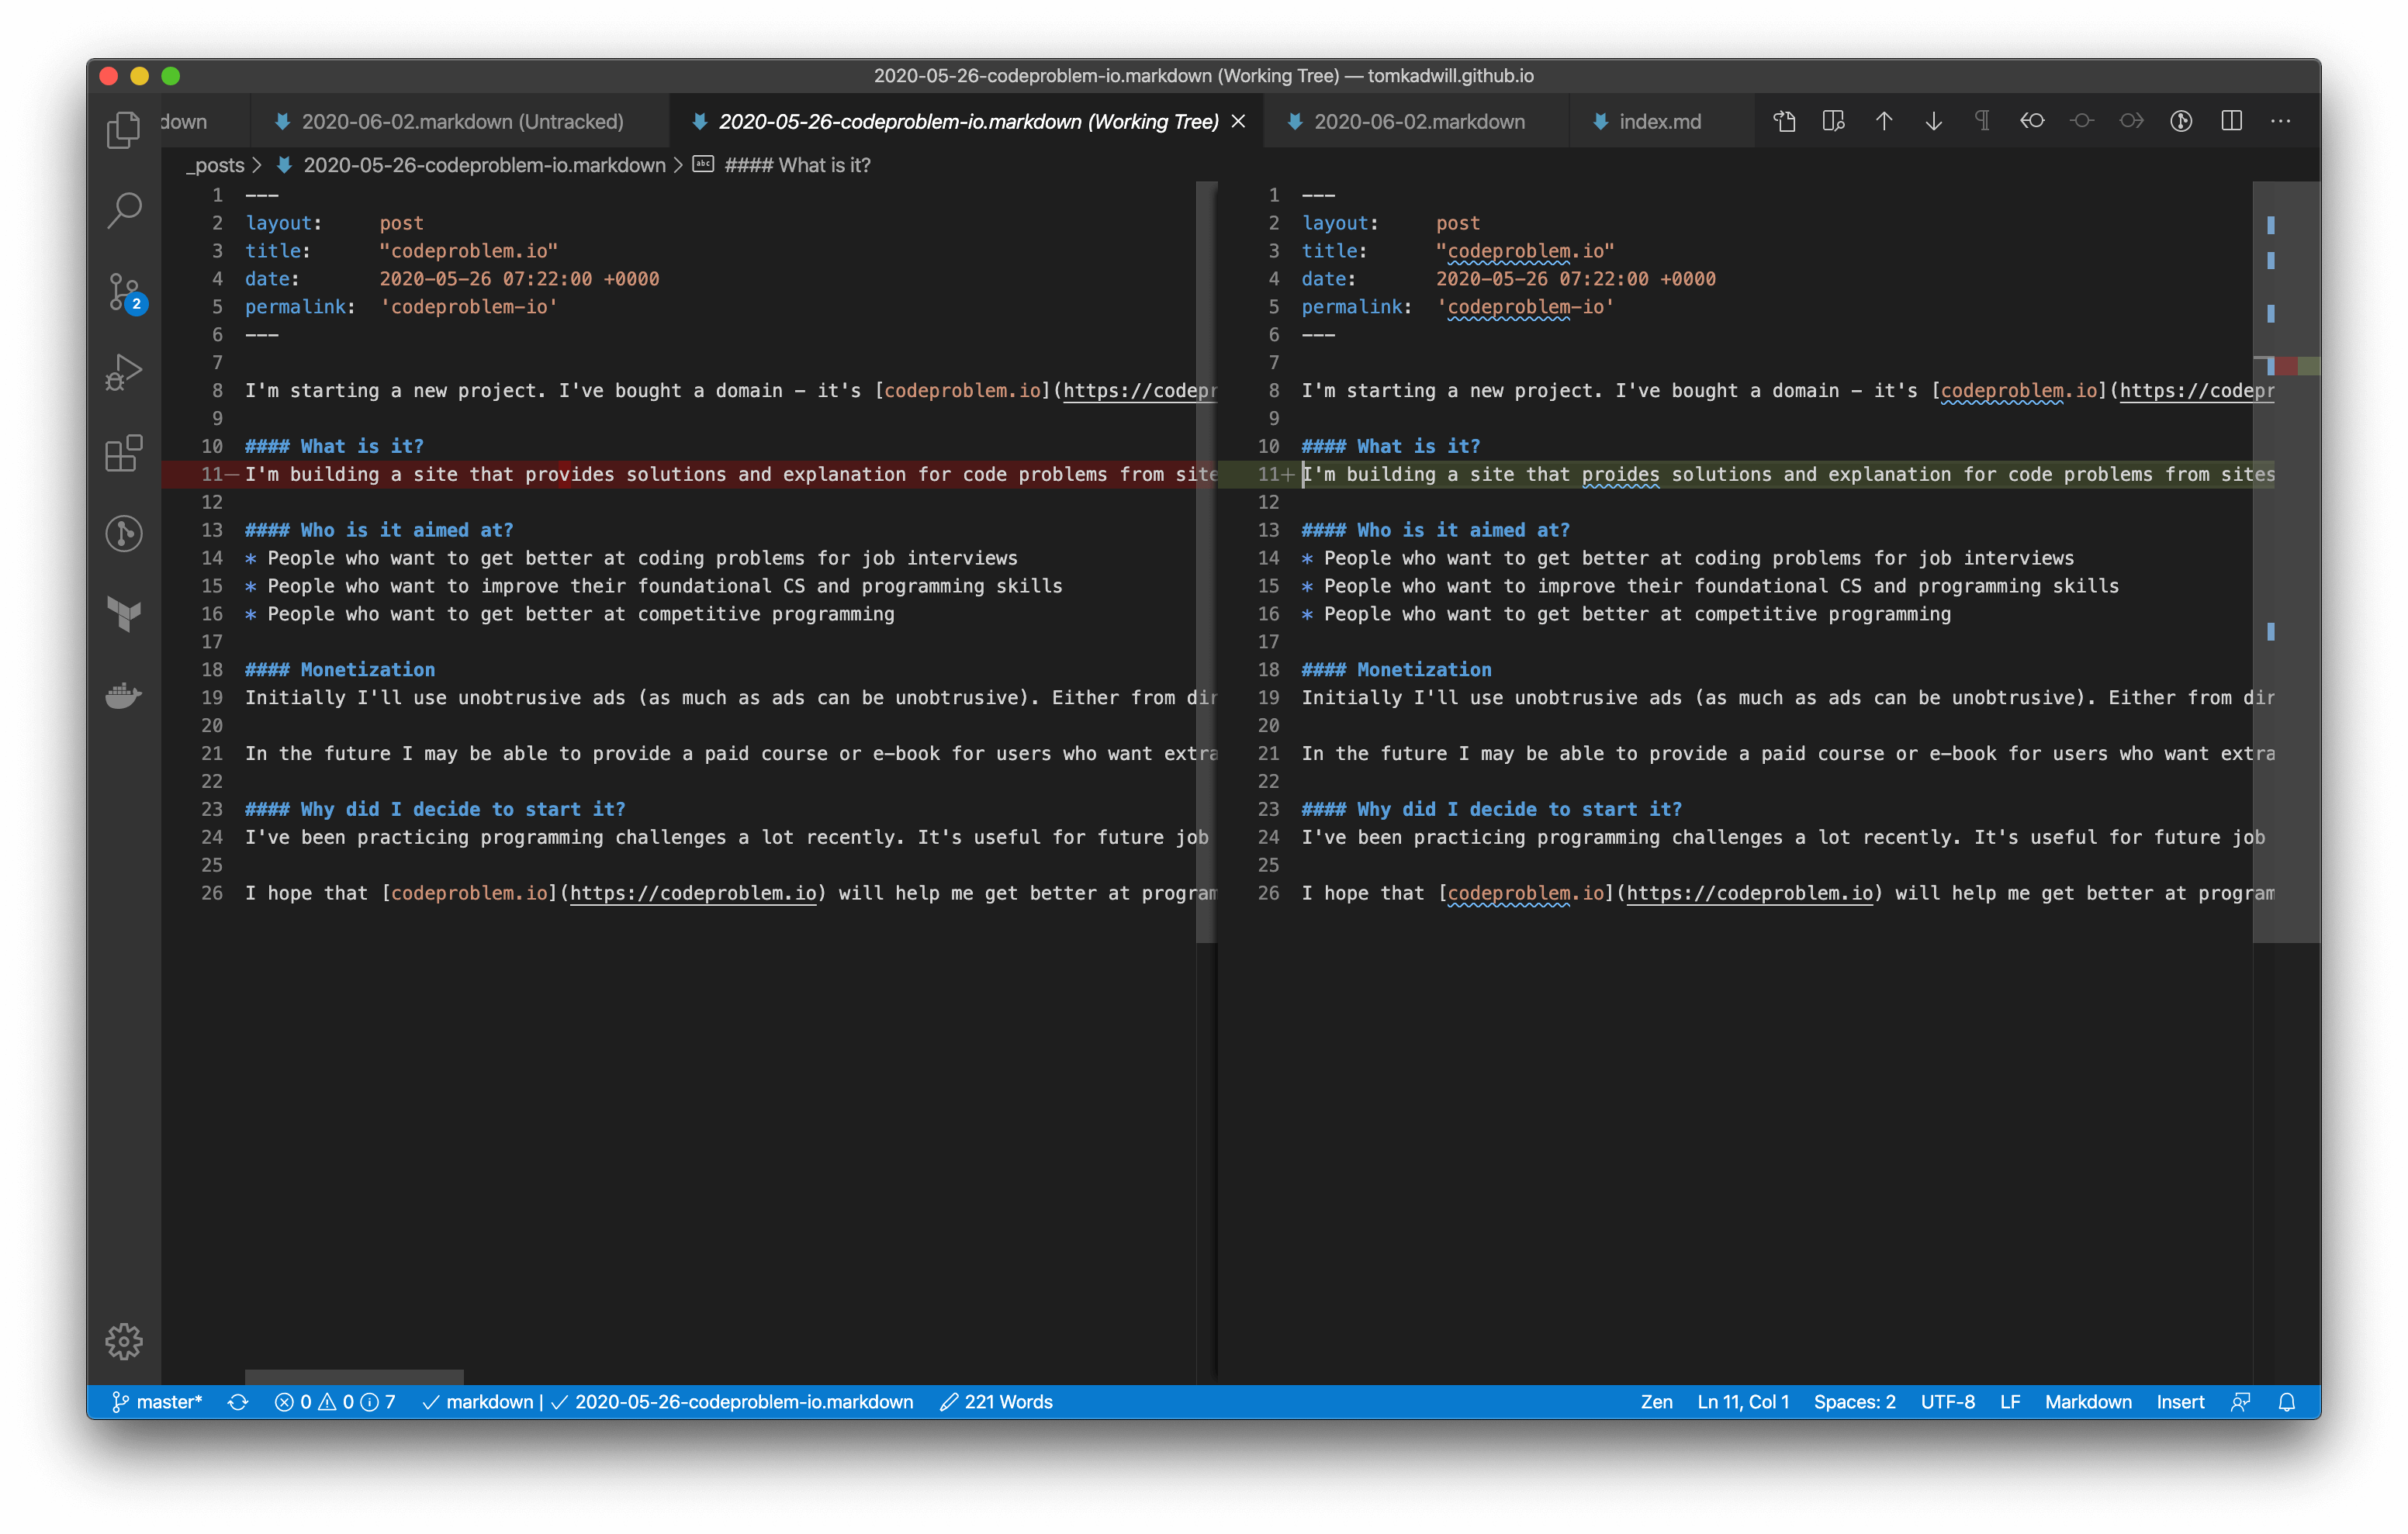Open the GitHub view in the sidebar
2408x1534 pixels.
[123, 533]
